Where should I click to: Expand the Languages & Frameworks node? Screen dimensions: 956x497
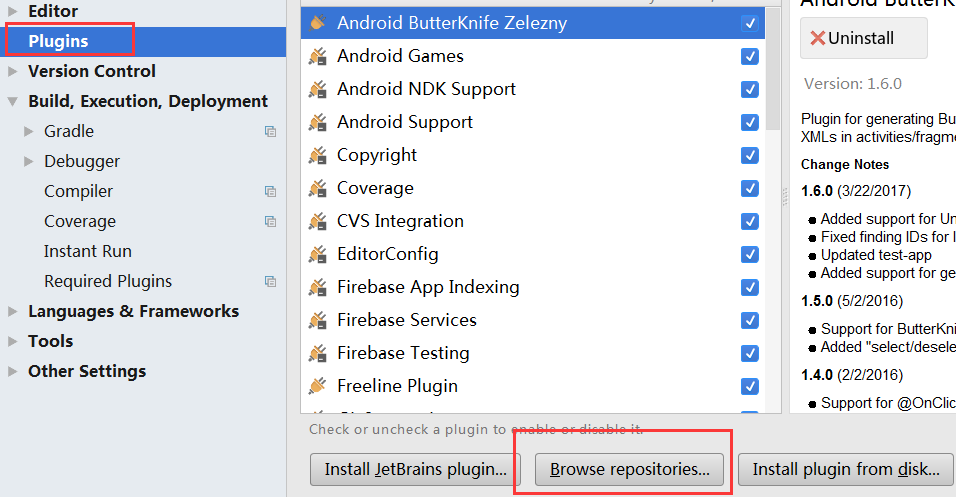tap(12, 311)
